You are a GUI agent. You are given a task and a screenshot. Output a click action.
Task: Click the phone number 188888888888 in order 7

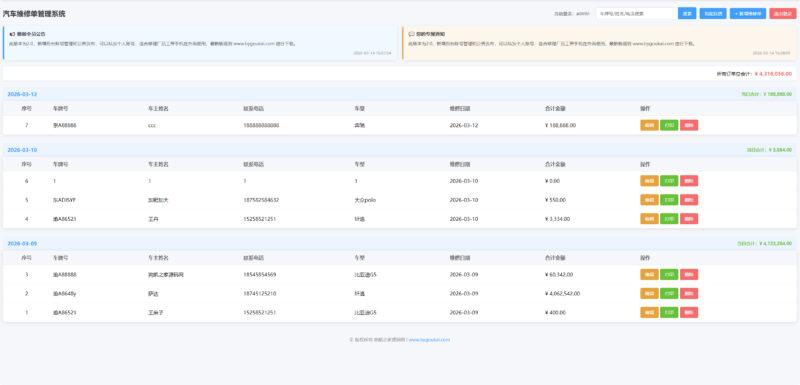pos(261,125)
